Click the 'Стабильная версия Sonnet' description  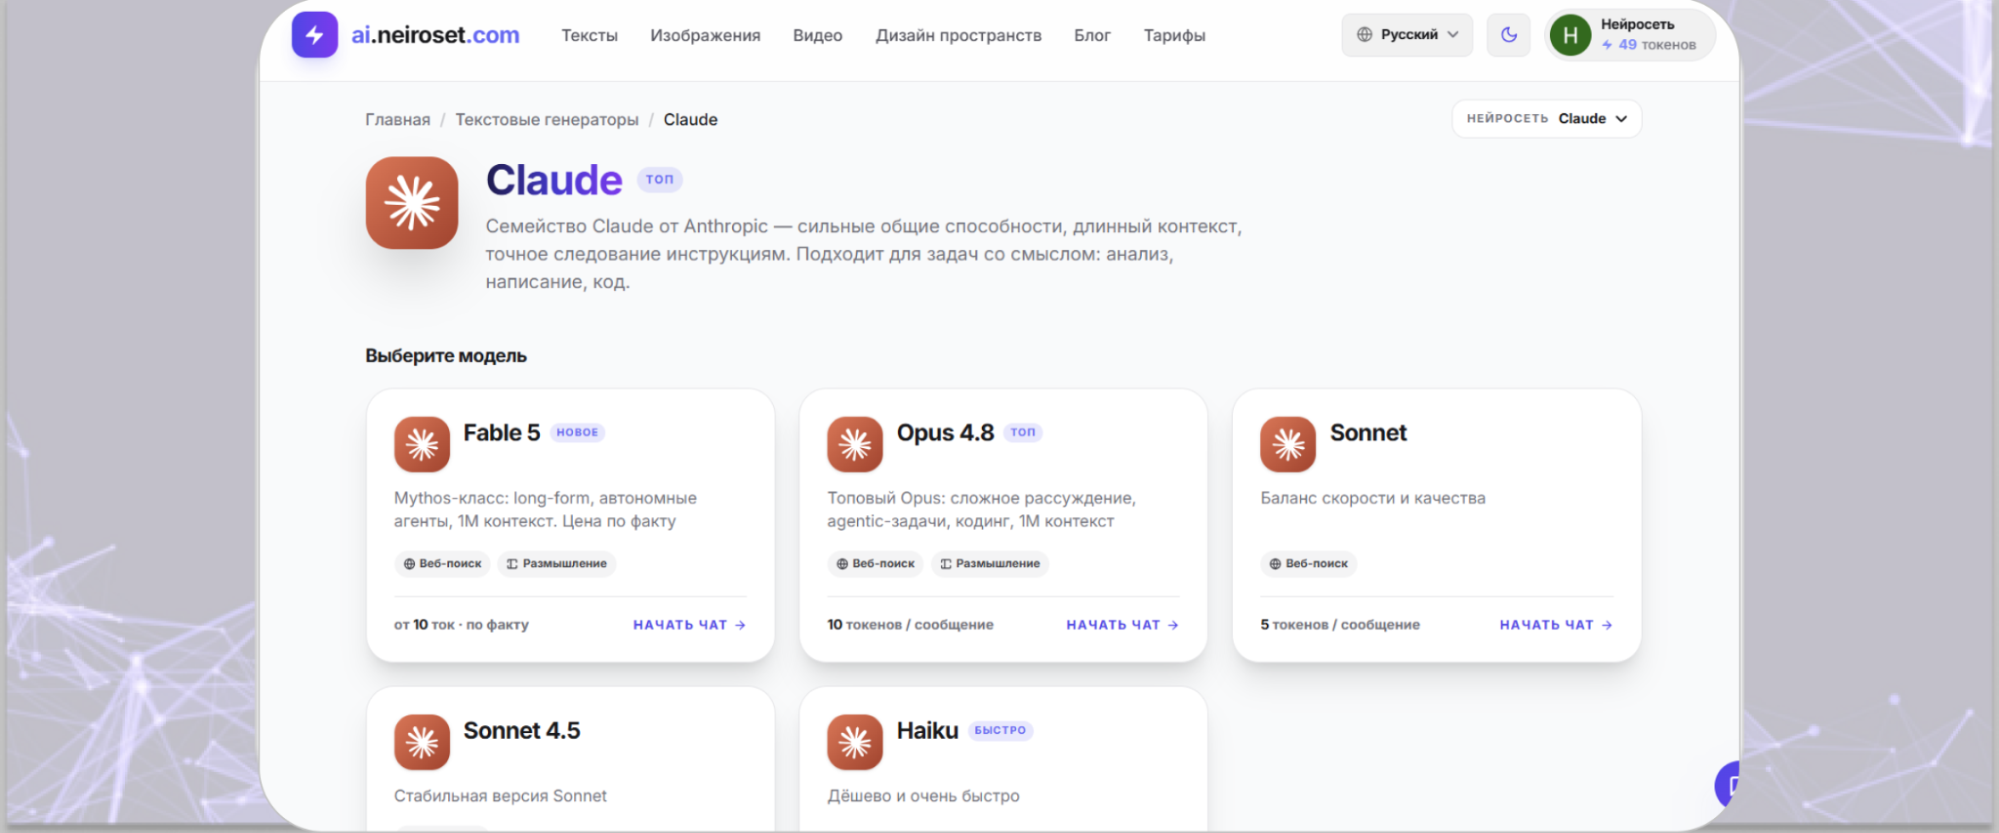pos(500,796)
